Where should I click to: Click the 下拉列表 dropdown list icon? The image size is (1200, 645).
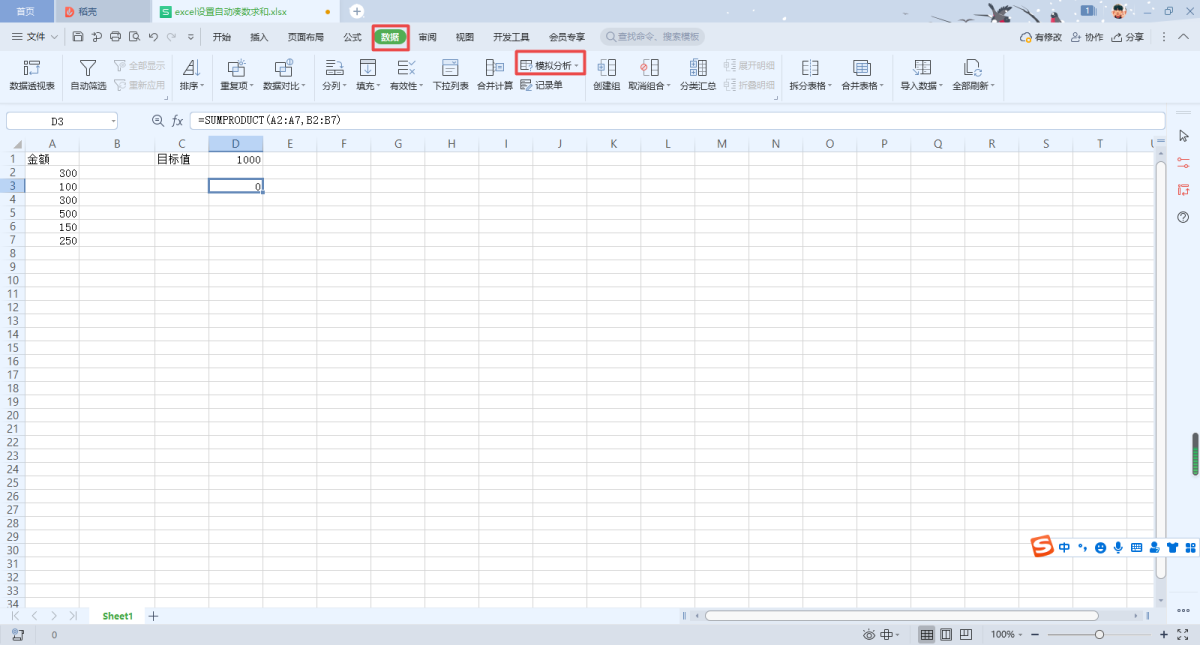pos(450,74)
